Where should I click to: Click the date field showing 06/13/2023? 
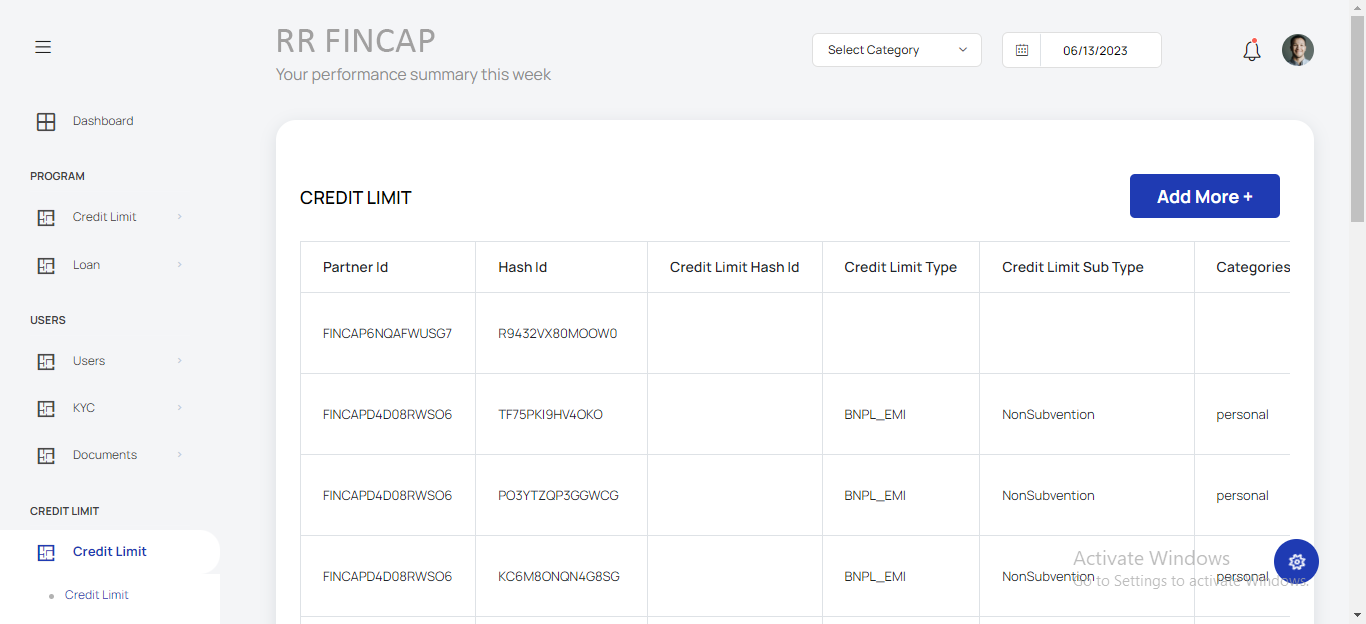[1095, 50]
